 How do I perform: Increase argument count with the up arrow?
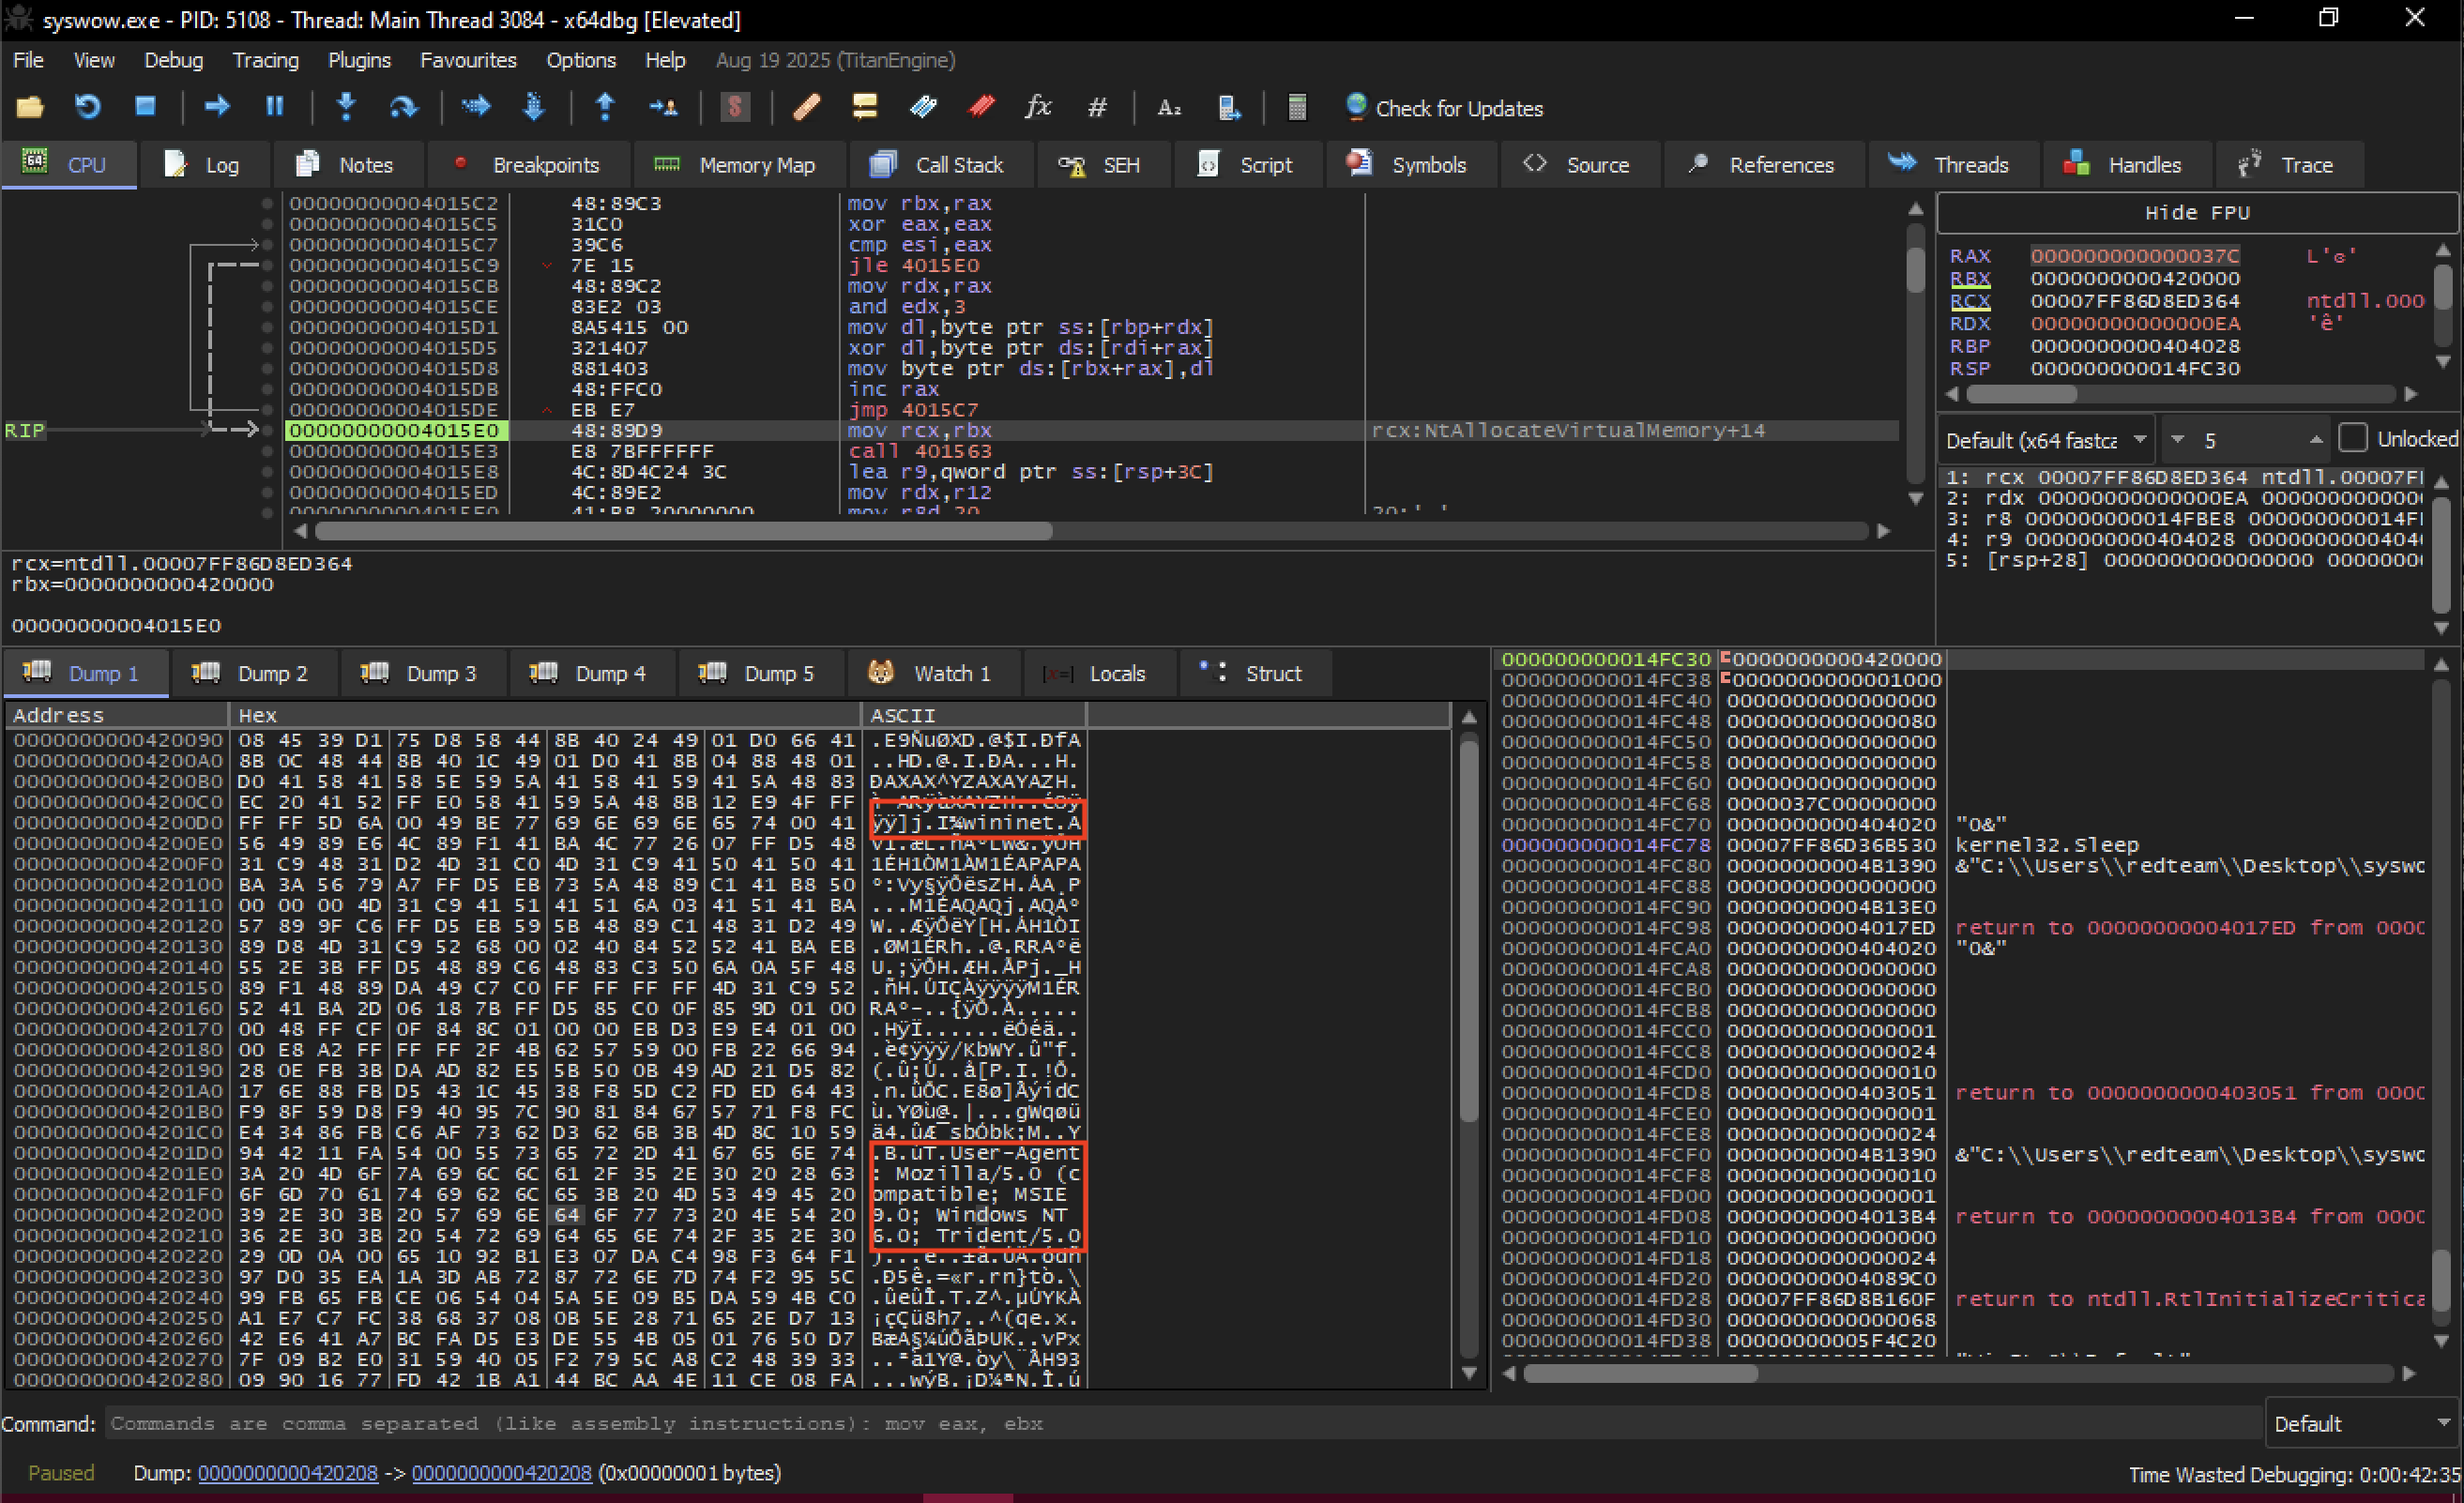tap(2315, 440)
